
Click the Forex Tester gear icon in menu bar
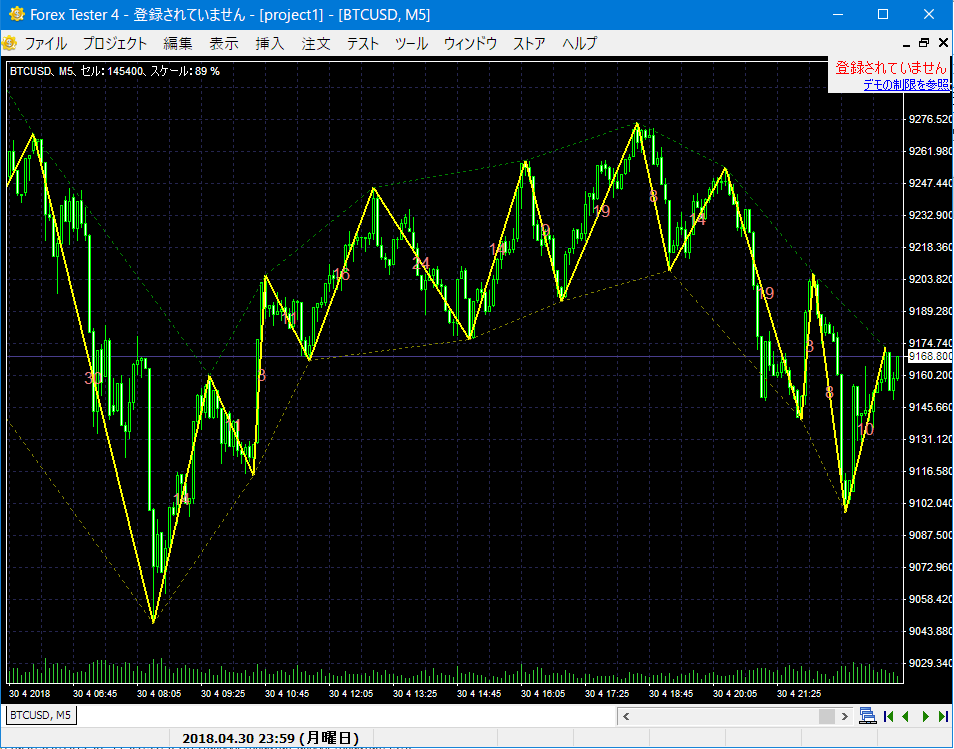point(9,43)
